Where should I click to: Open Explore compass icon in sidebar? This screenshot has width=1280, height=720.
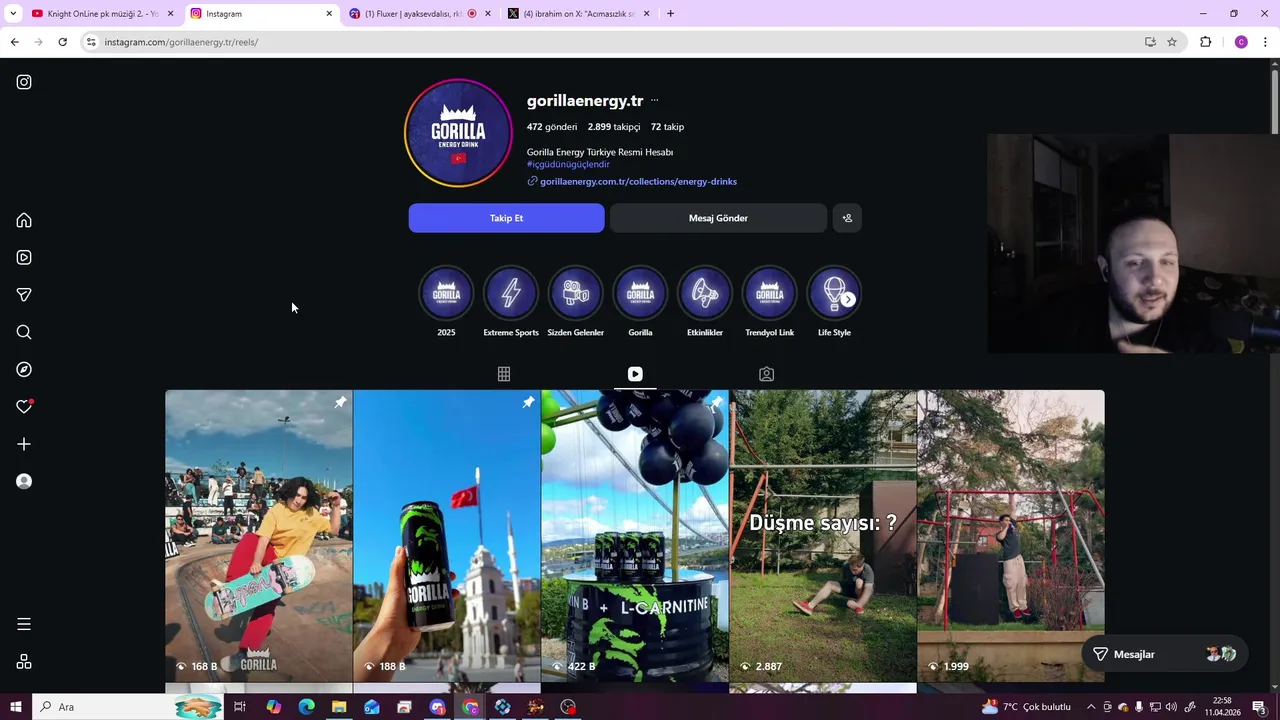pos(24,370)
